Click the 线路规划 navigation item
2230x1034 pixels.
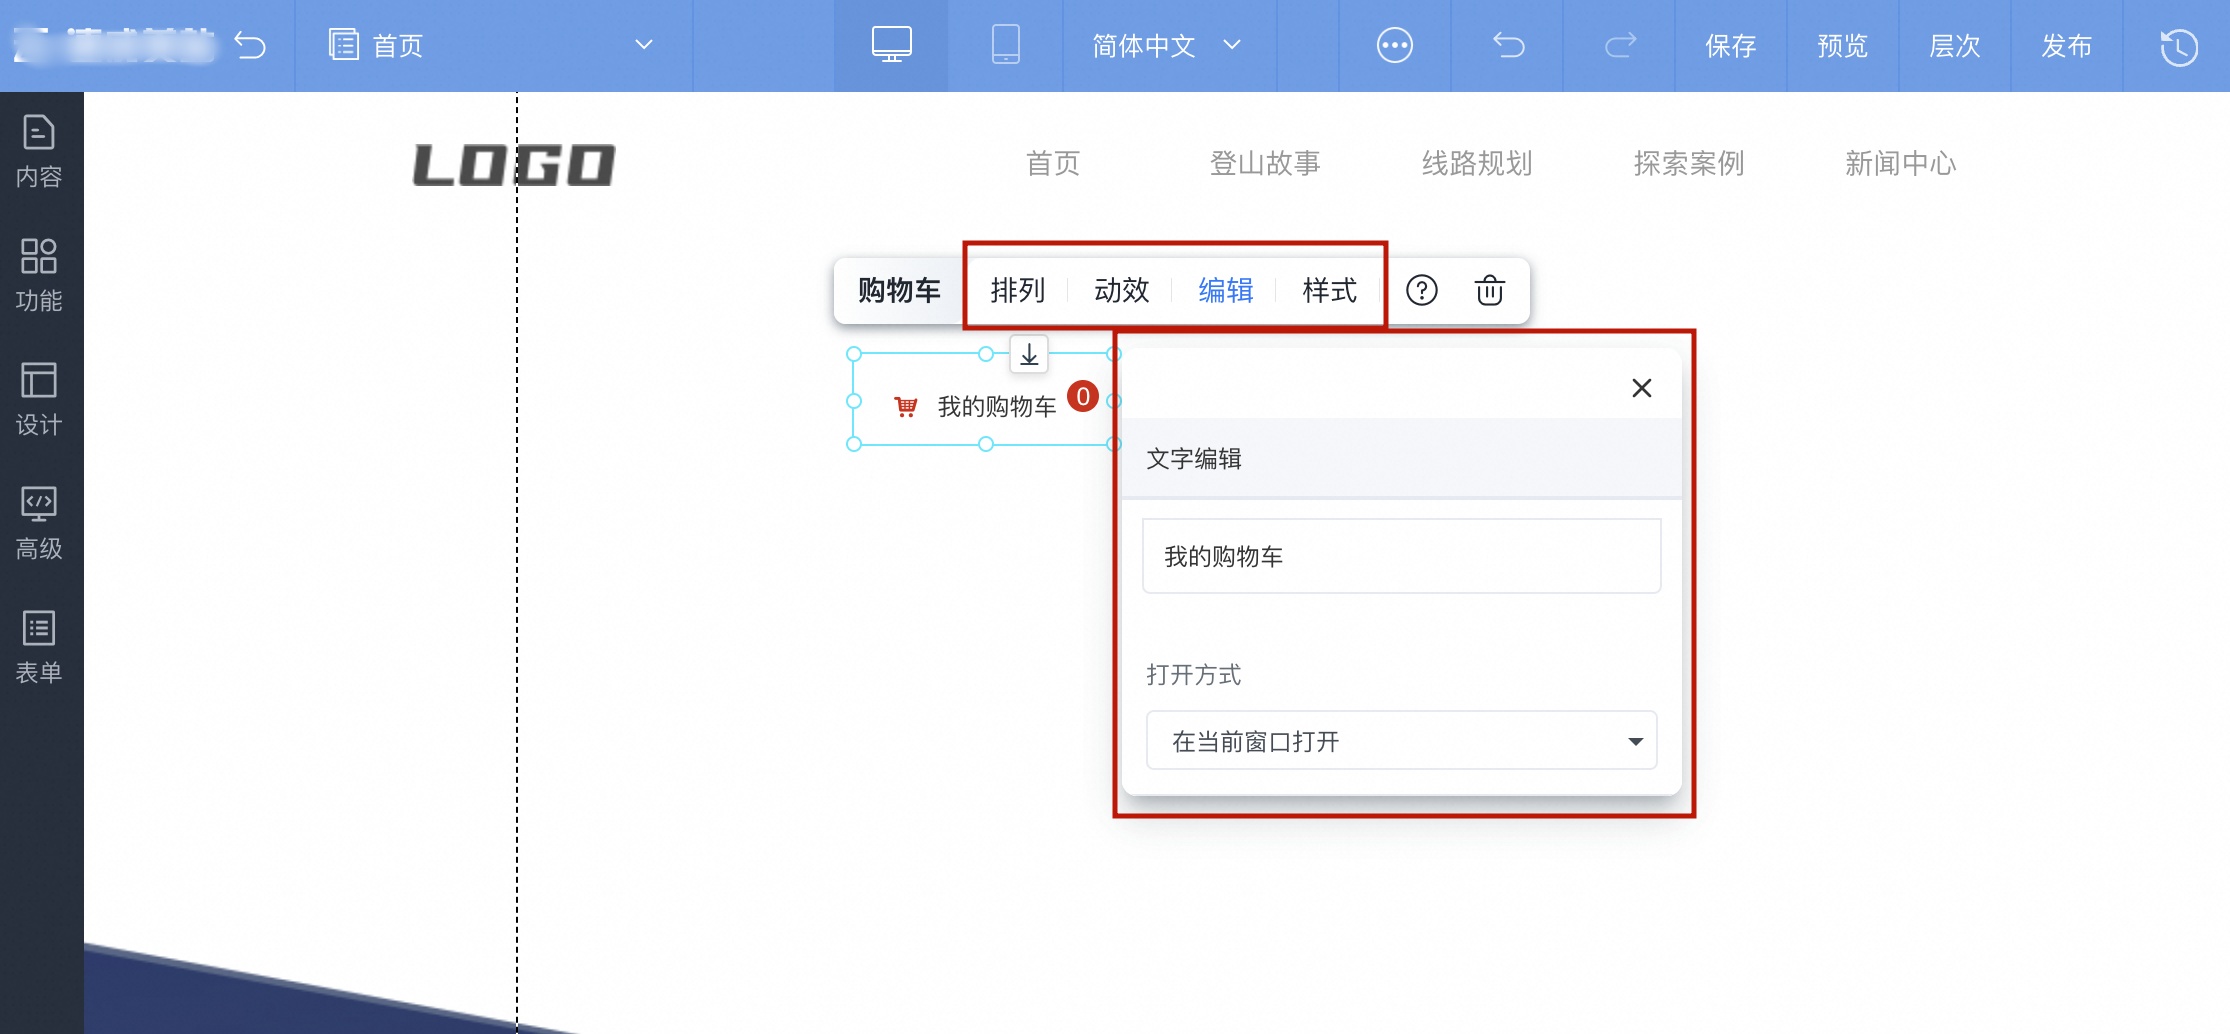[1477, 163]
